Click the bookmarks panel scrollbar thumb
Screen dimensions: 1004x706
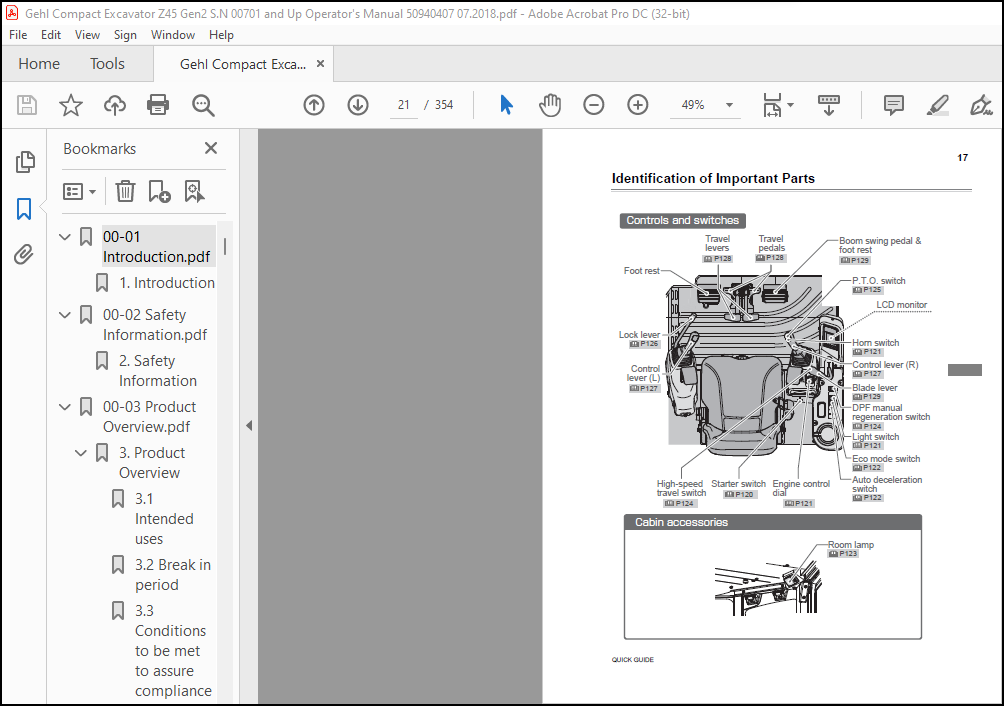click(225, 247)
